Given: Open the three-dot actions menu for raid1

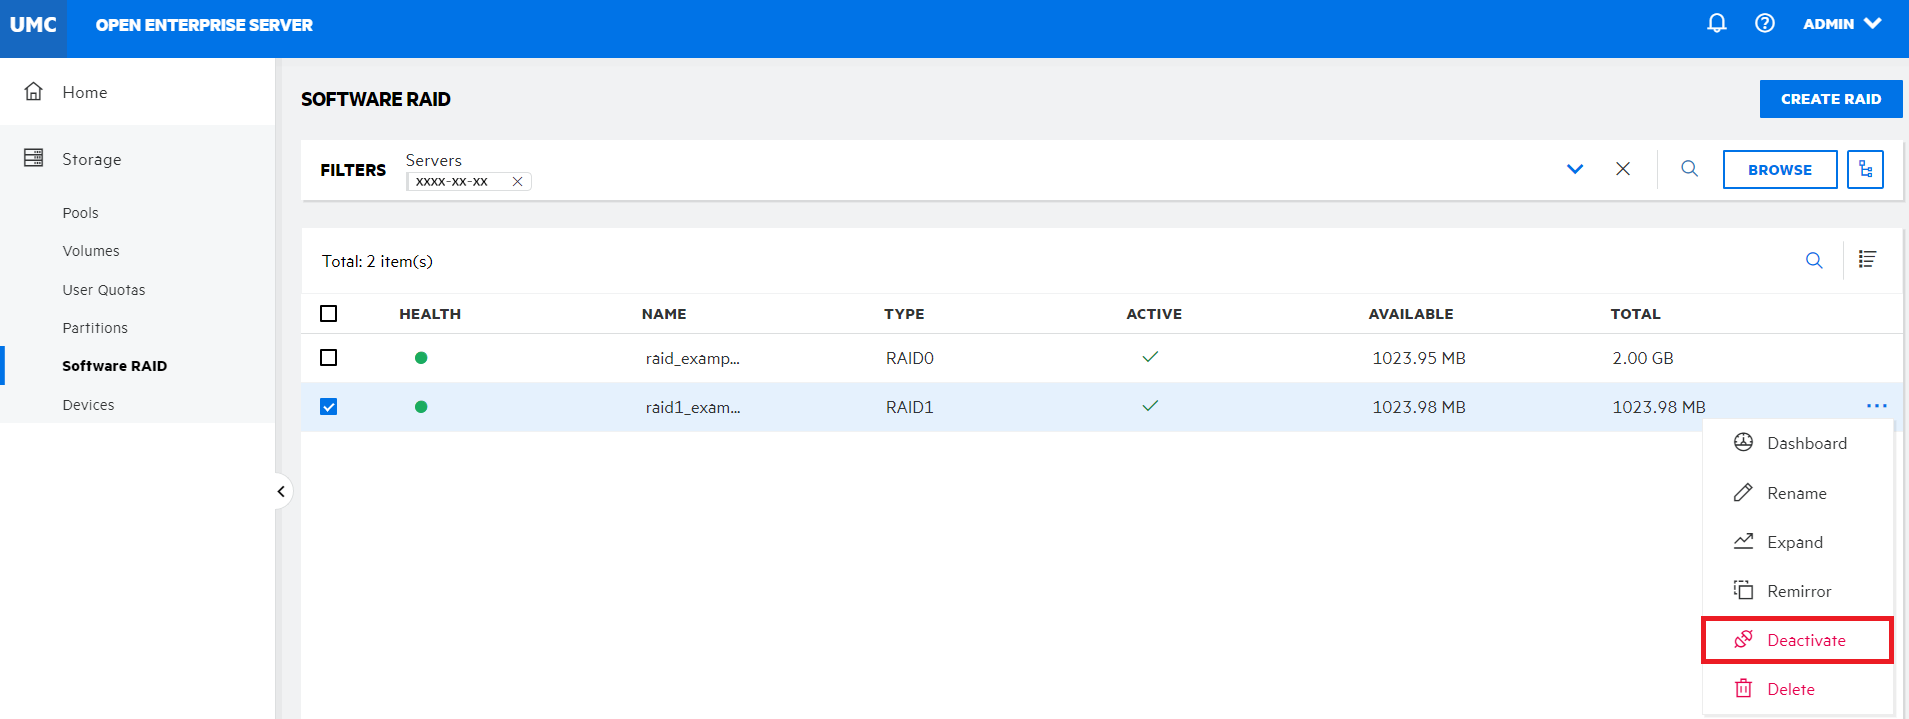Looking at the screenshot, I should click(x=1876, y=406).
